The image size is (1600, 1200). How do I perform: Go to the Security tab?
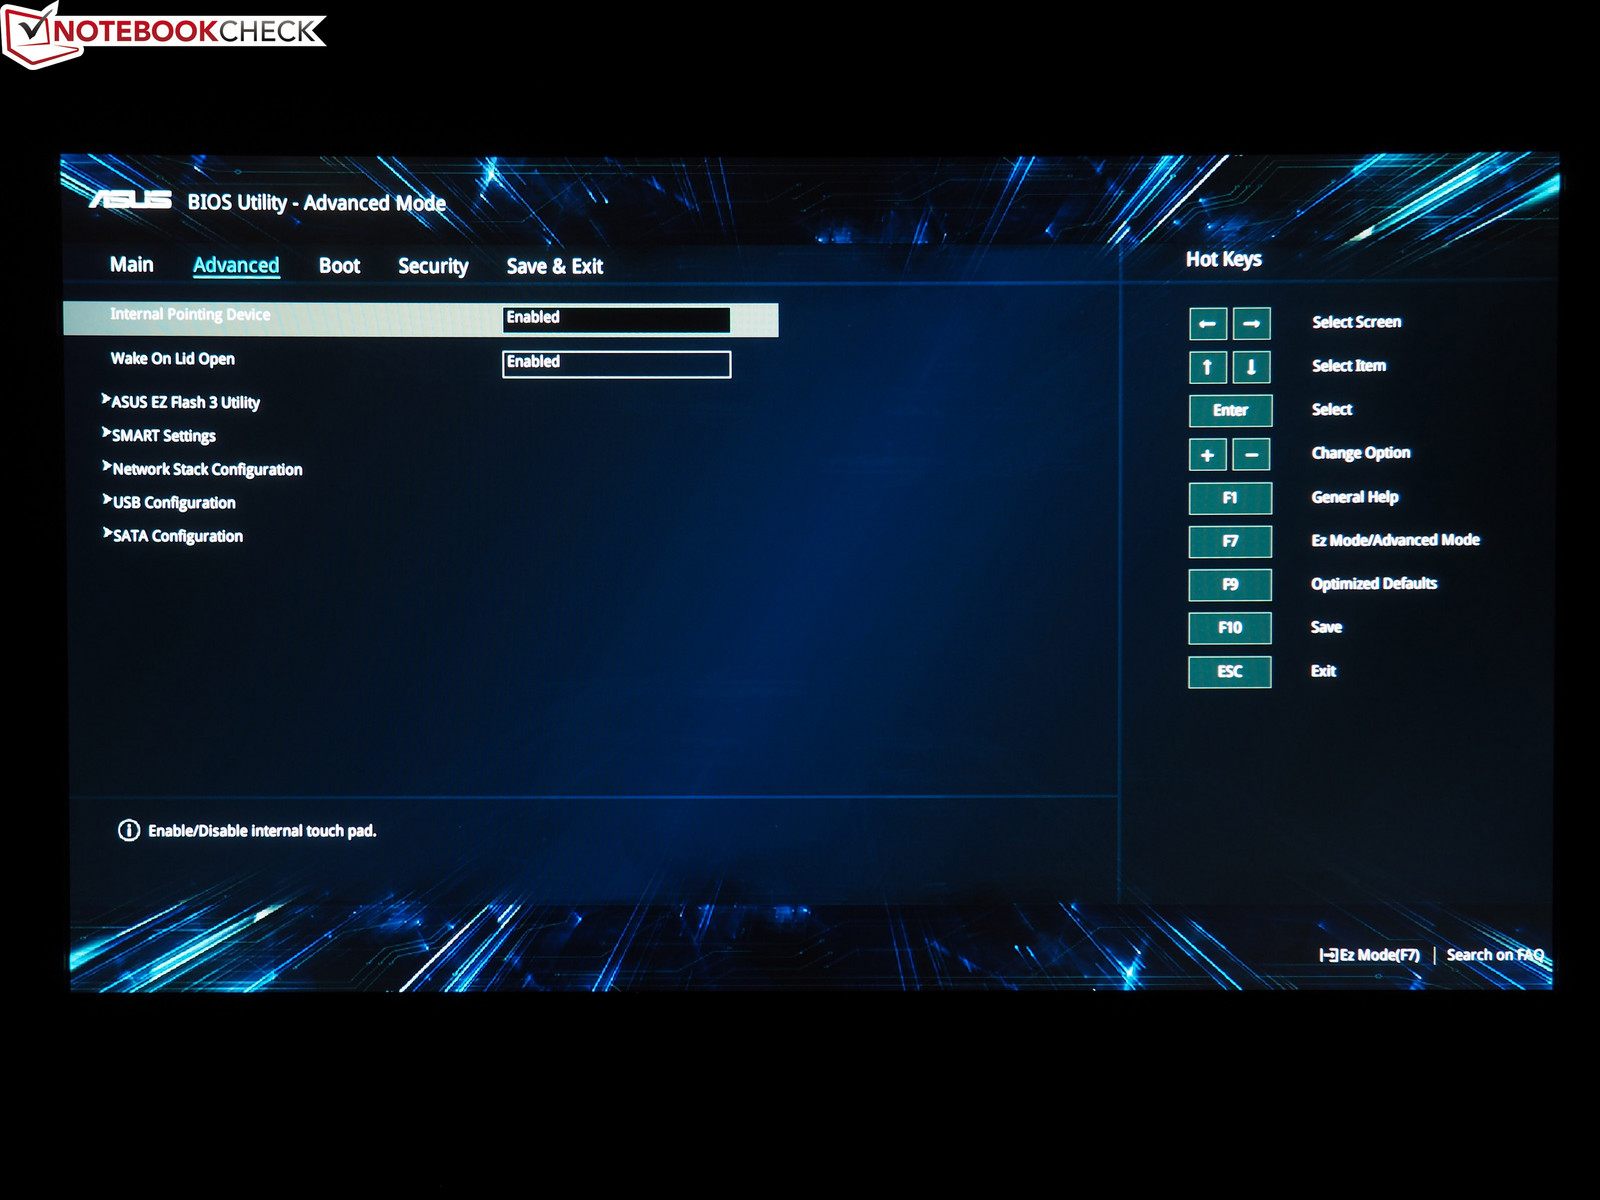[433, 267]
